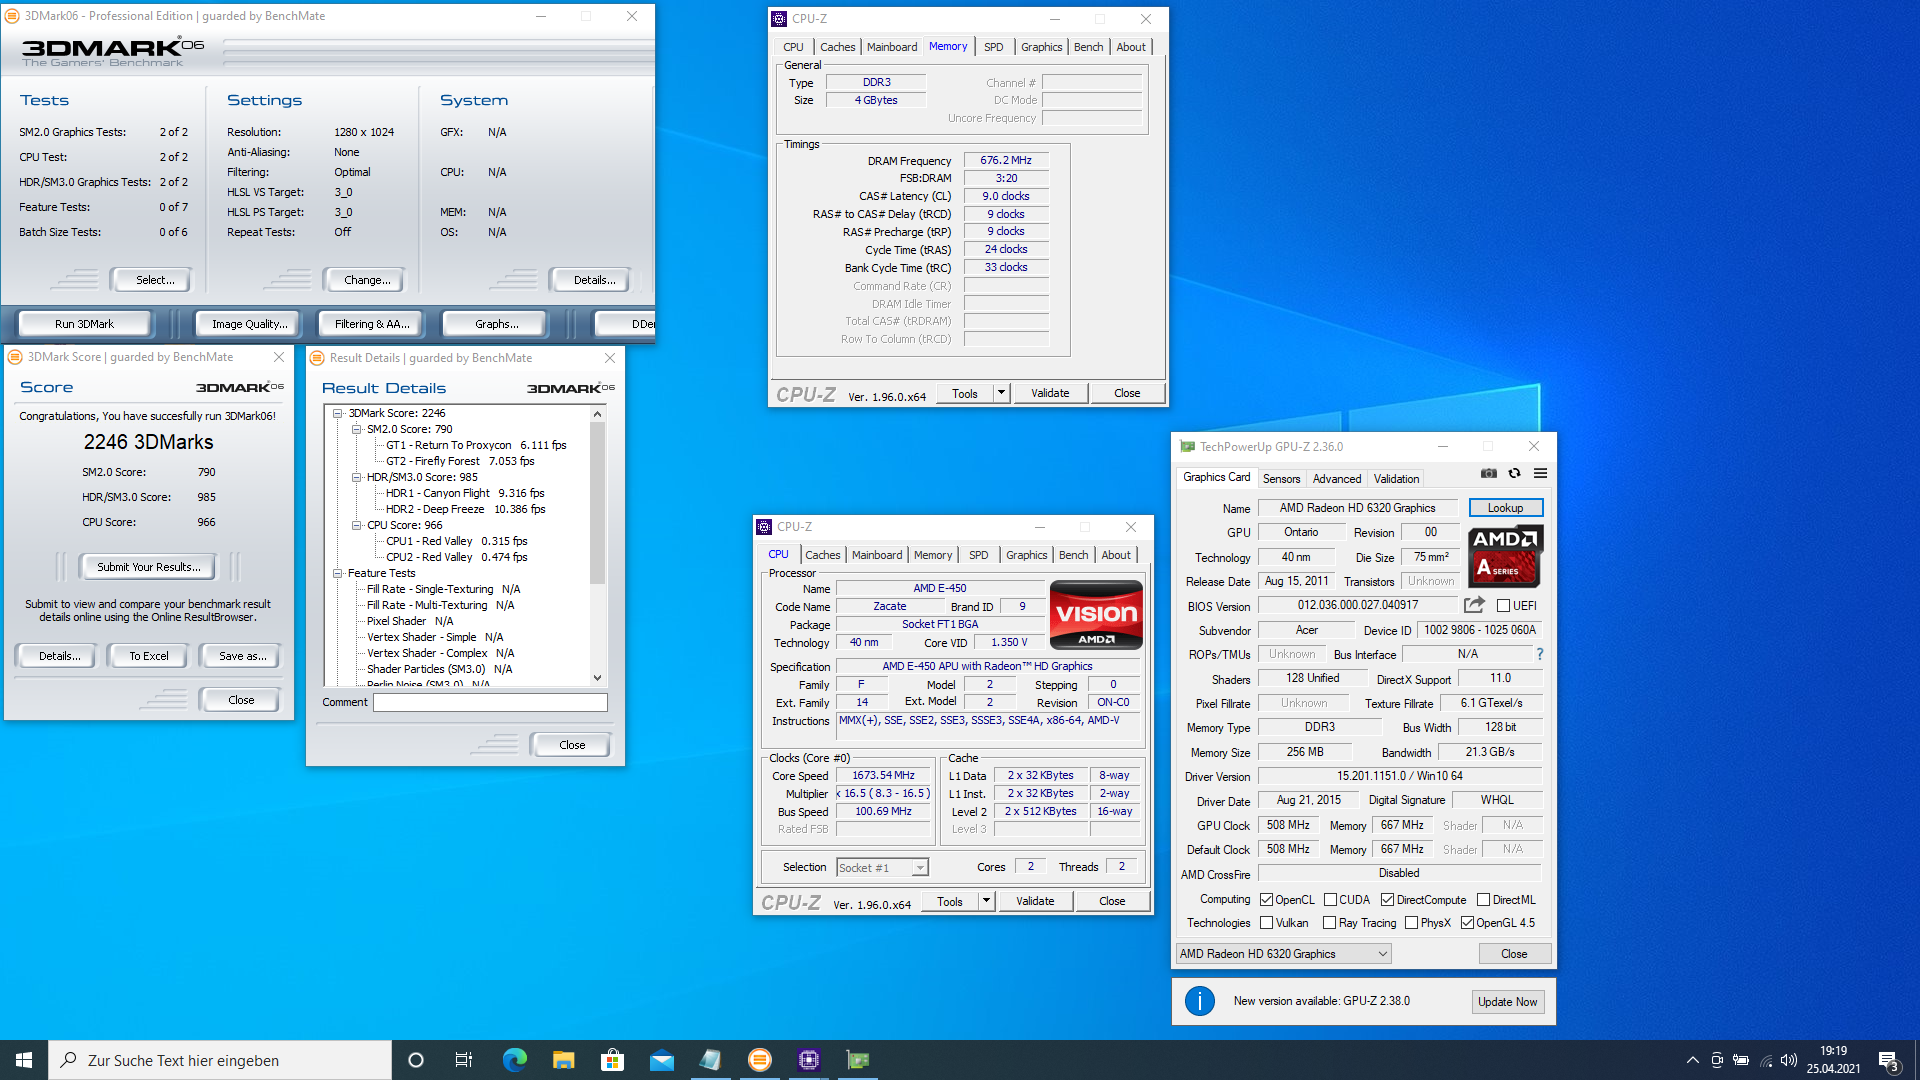Click Update Now button
1920x1080 pixels.
[1507, 1002]
